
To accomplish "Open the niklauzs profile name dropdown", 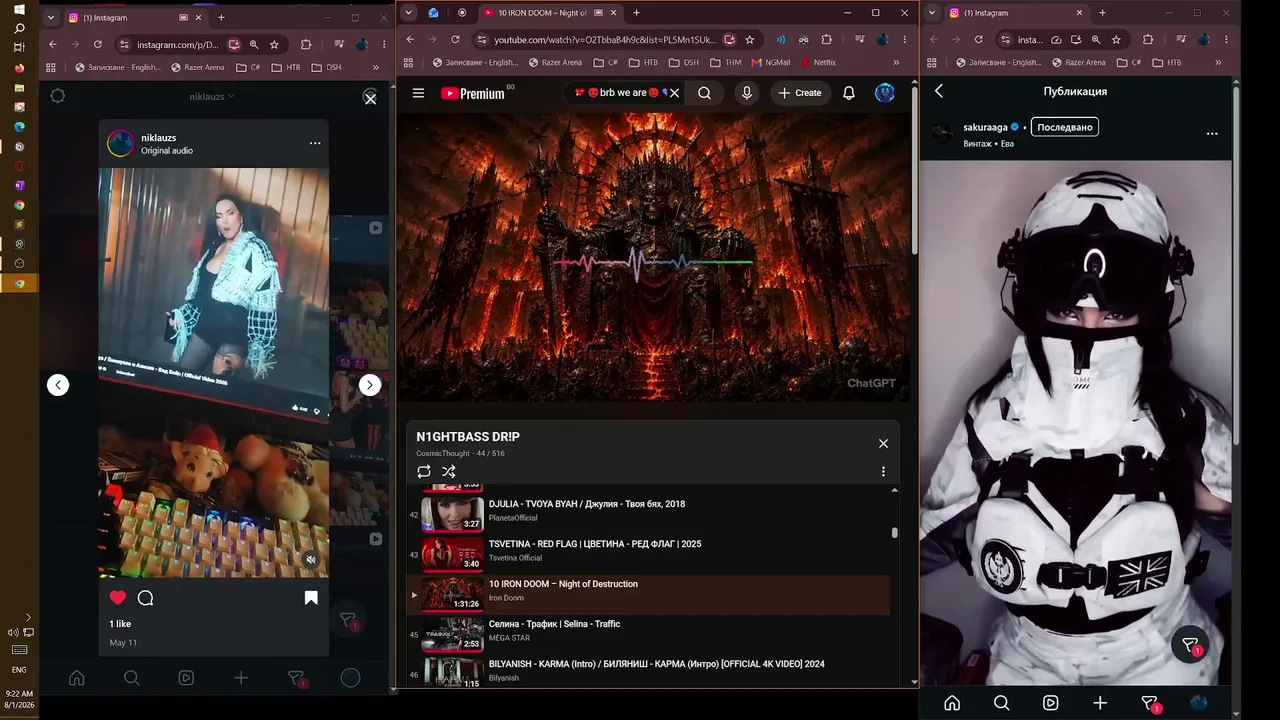I will click(x=212, y=96).
